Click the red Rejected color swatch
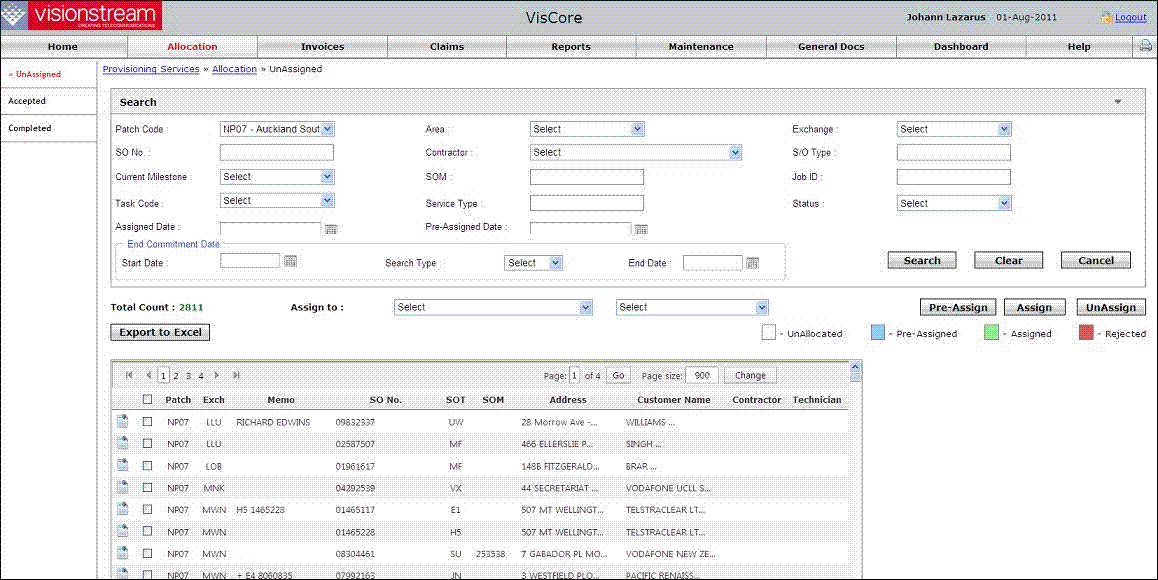1158x580 pixels. (x=1086, y=333)
